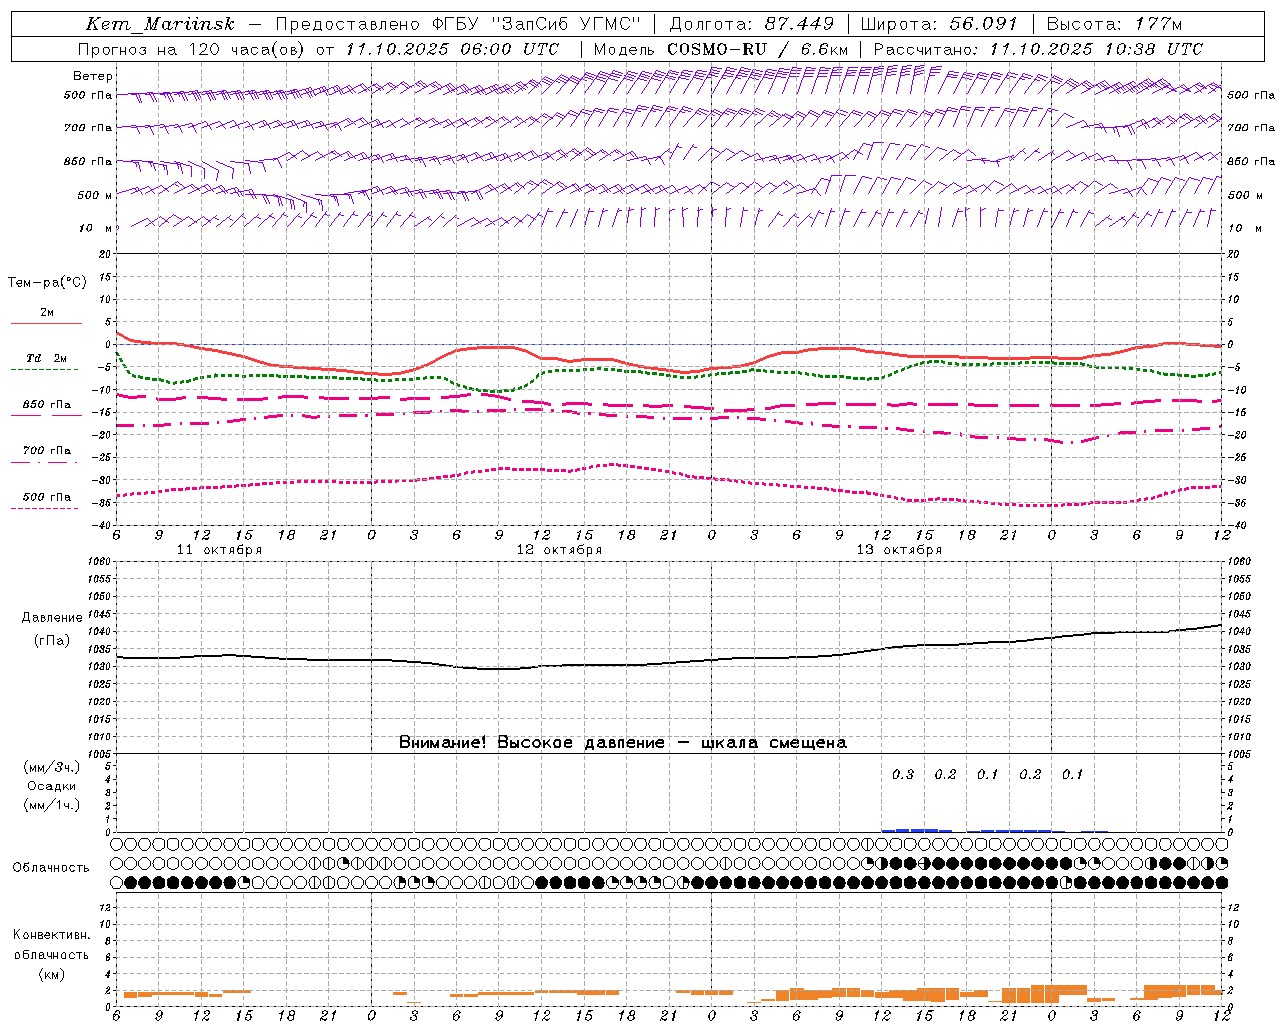The height and width of the screenshot is (1024, 1280).
Task: Click the (км) unit label under convective cloudiness
Action: [x=51, y=974]
